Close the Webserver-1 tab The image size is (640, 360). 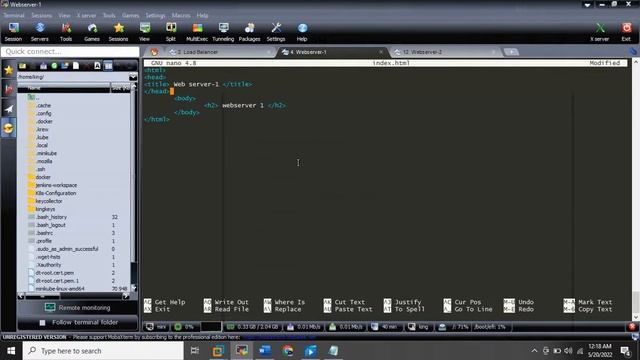click(x=381, y=52)
